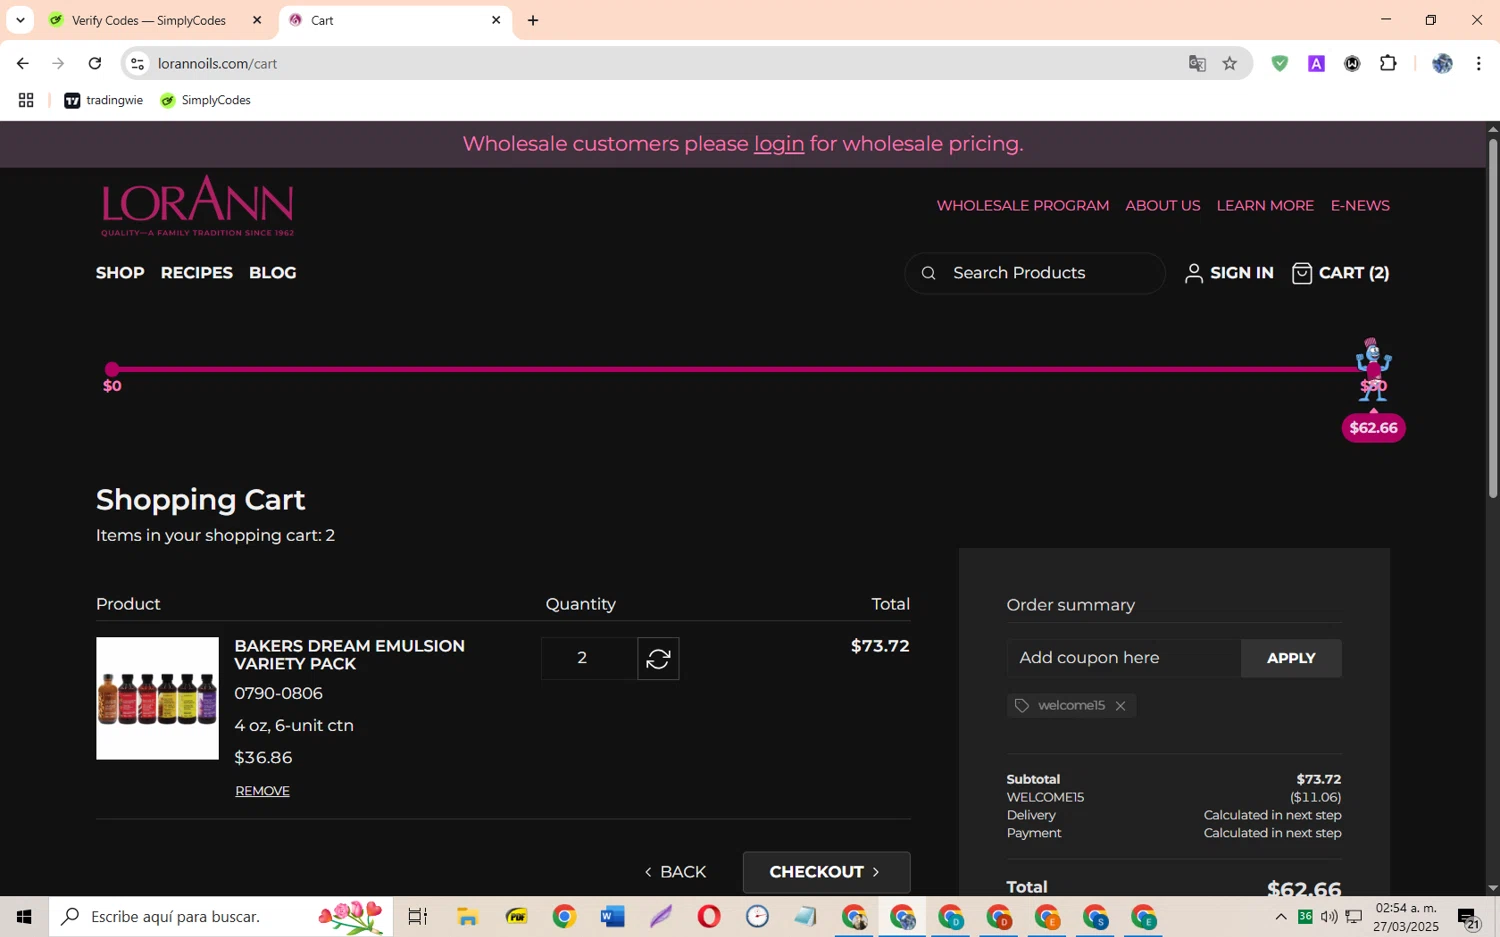Click the Add coupon here field
The height and width of the screenshot is (937, 1500).
(x=1124, y=658)
